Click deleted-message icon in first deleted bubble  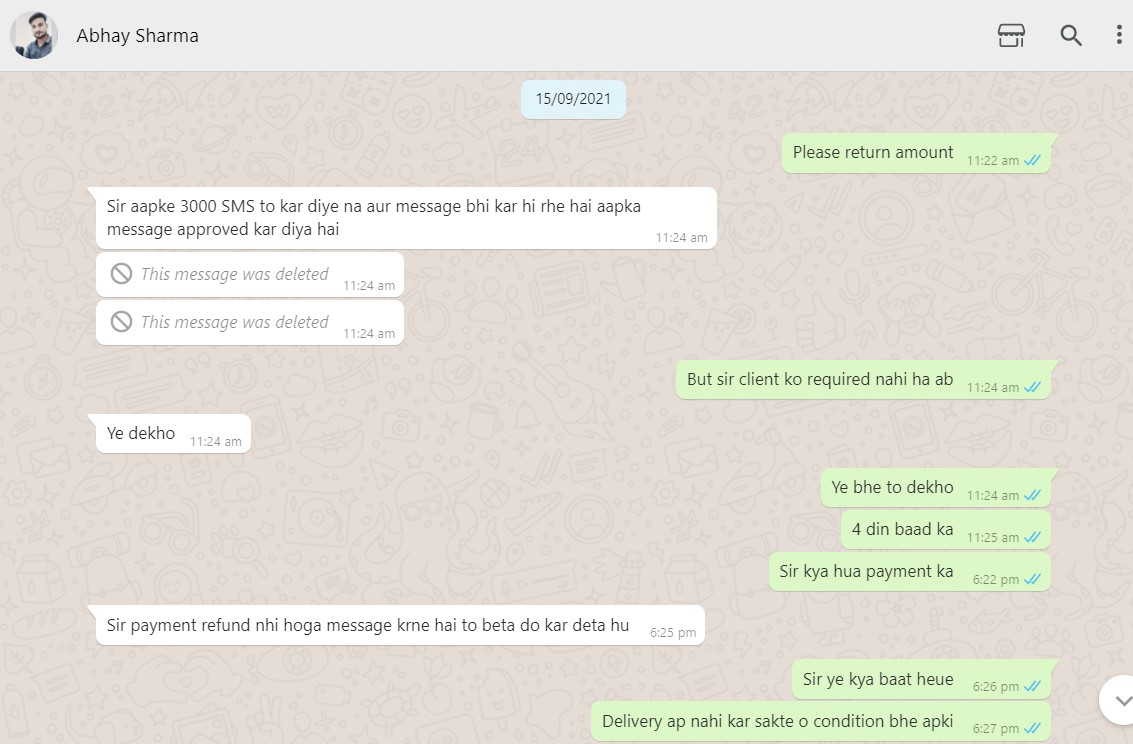click(121, 274)
